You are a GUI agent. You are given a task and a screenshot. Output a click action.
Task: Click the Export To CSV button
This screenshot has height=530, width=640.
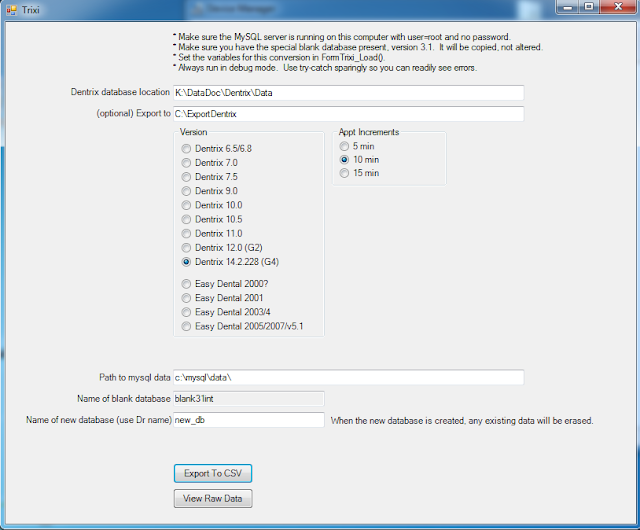click(x=213, y=473)
